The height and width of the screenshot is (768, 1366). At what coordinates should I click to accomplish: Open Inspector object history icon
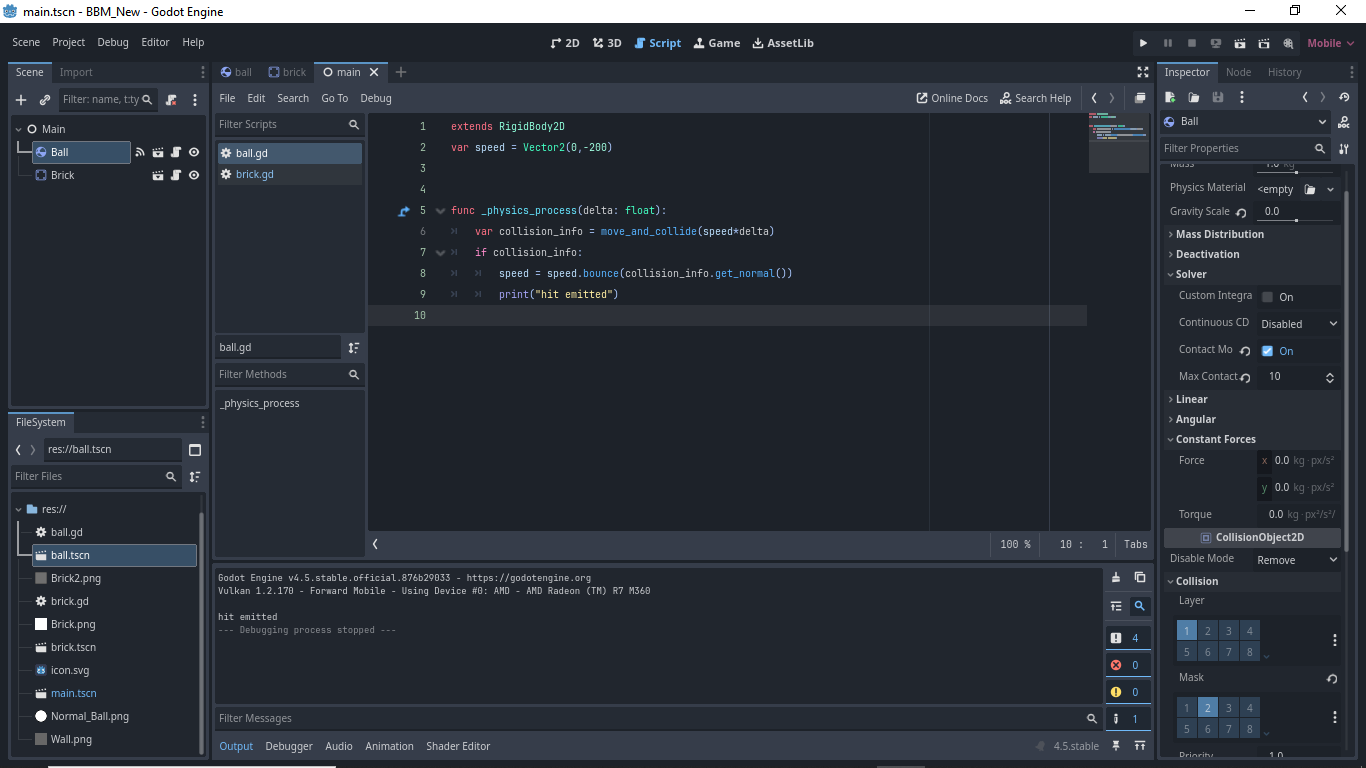tap(1344, 97)
